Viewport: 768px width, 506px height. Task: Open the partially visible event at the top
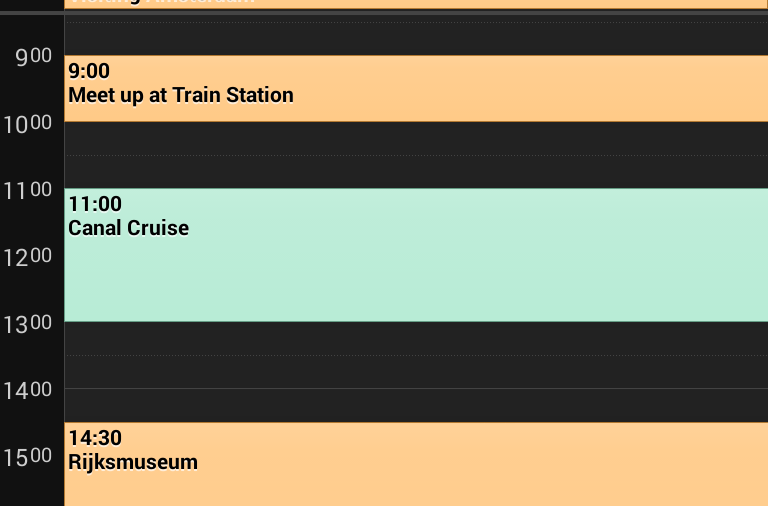click(416, 3)
